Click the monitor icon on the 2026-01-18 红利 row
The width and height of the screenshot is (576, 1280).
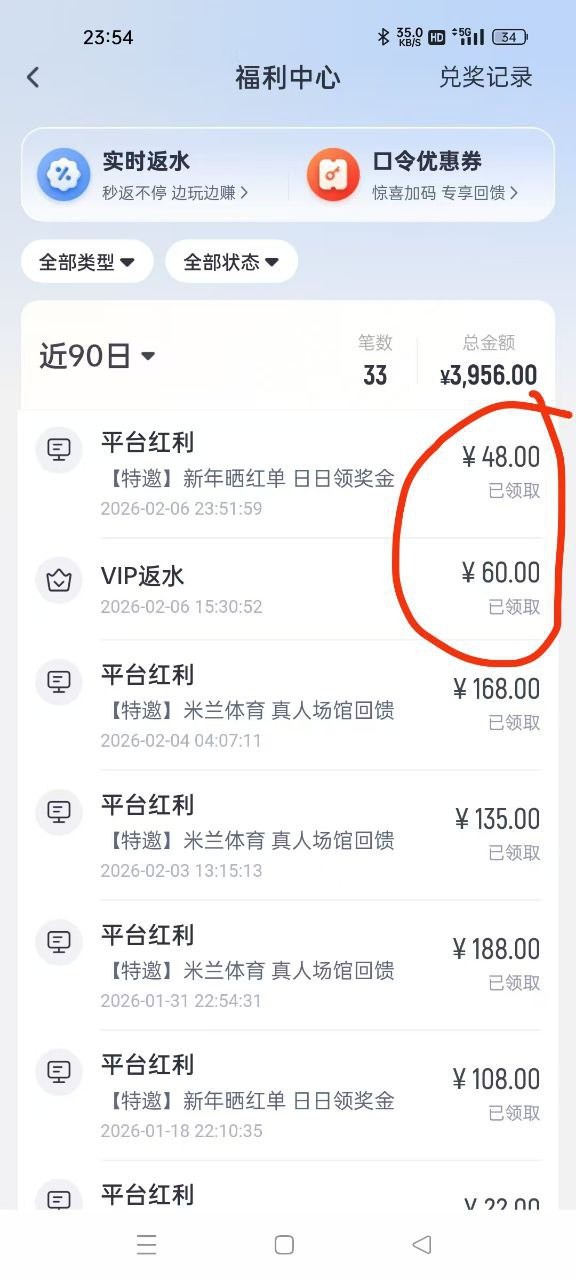(x=58, y=1071)
